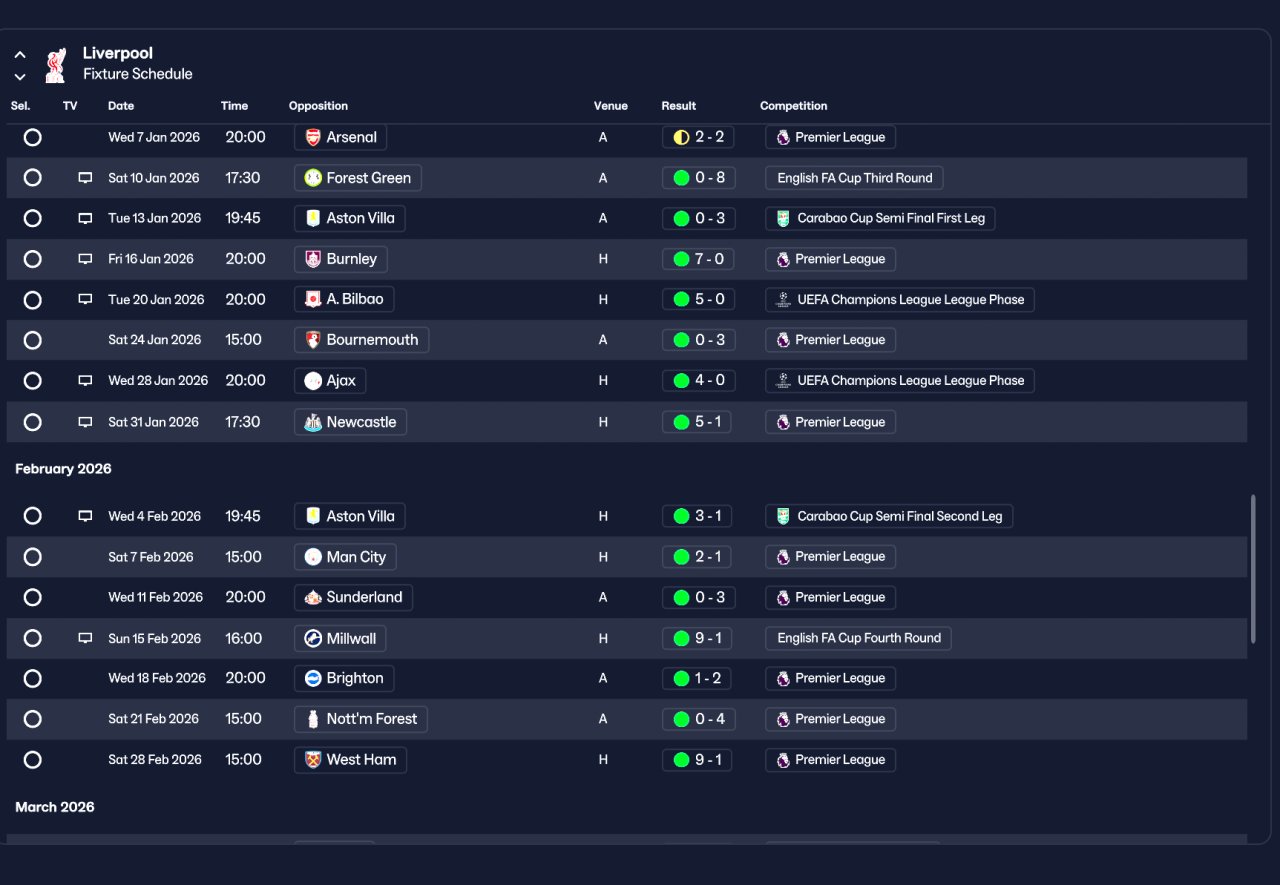Open the Ajax opposition button
1280x885 pixels.
330,380
